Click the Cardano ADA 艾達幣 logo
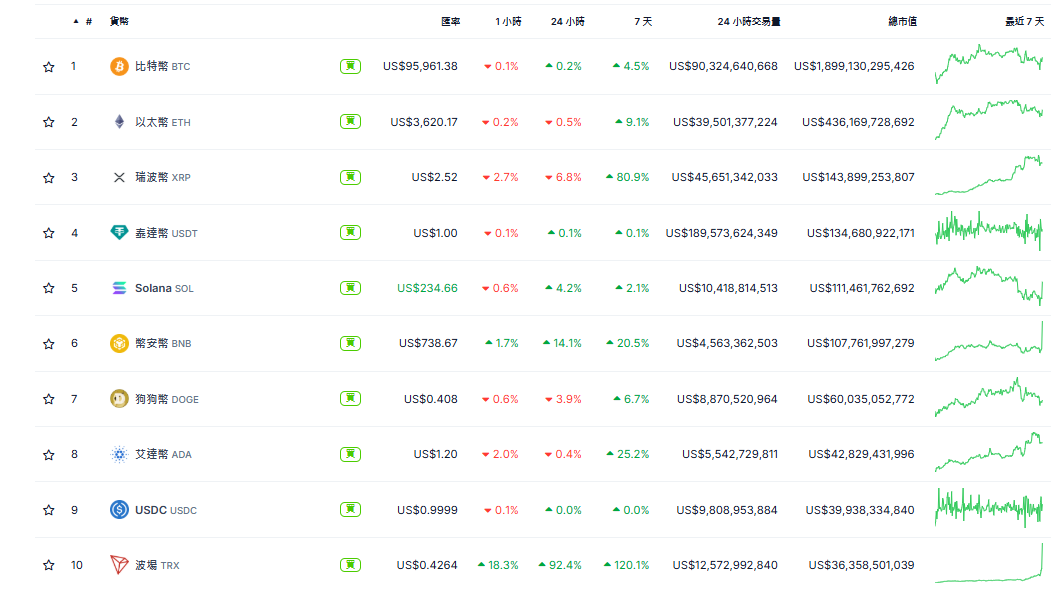Image resolution: width=1061 pixels, height=590 pixels. [x=118, y=454]
